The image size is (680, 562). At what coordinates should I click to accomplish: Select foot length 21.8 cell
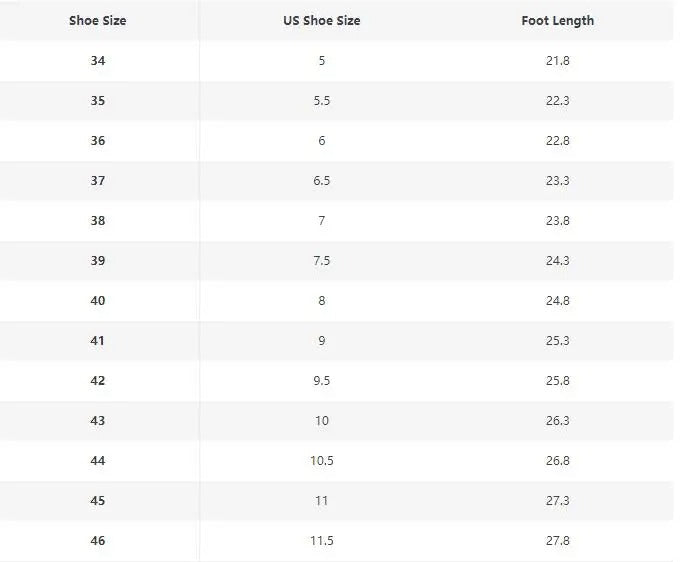pos(557,61)
